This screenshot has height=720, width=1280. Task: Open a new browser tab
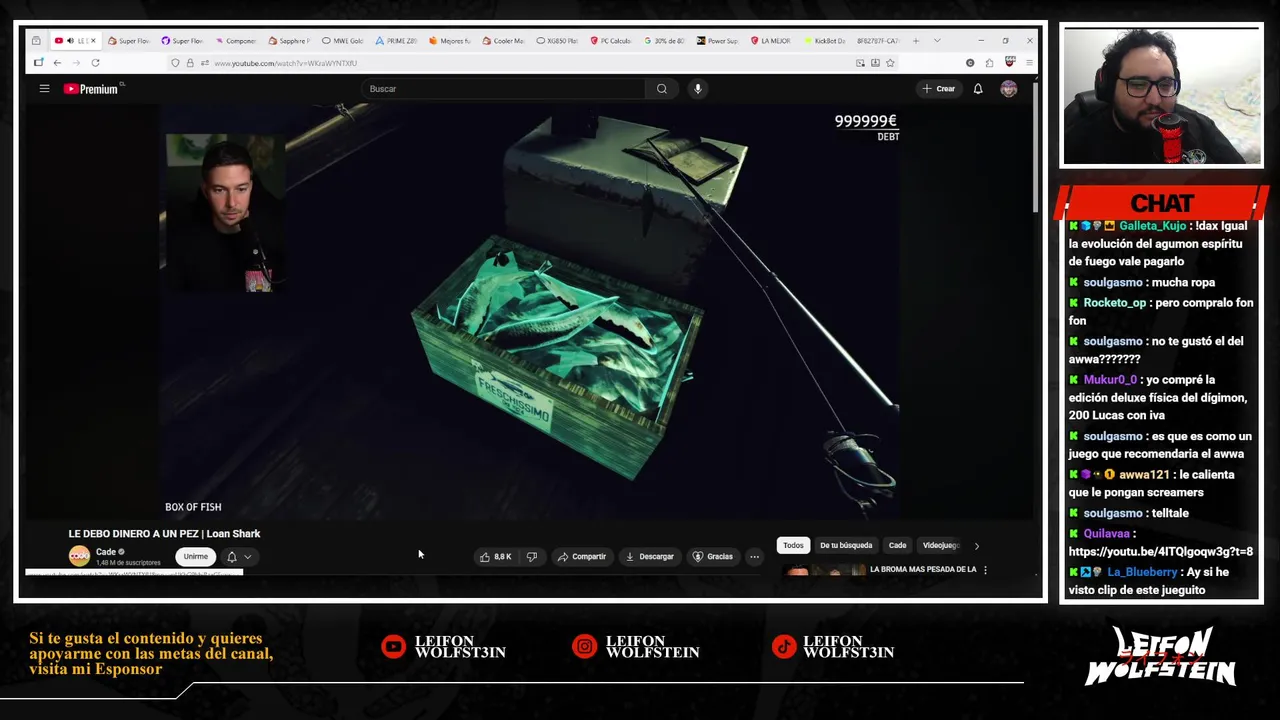915,41
